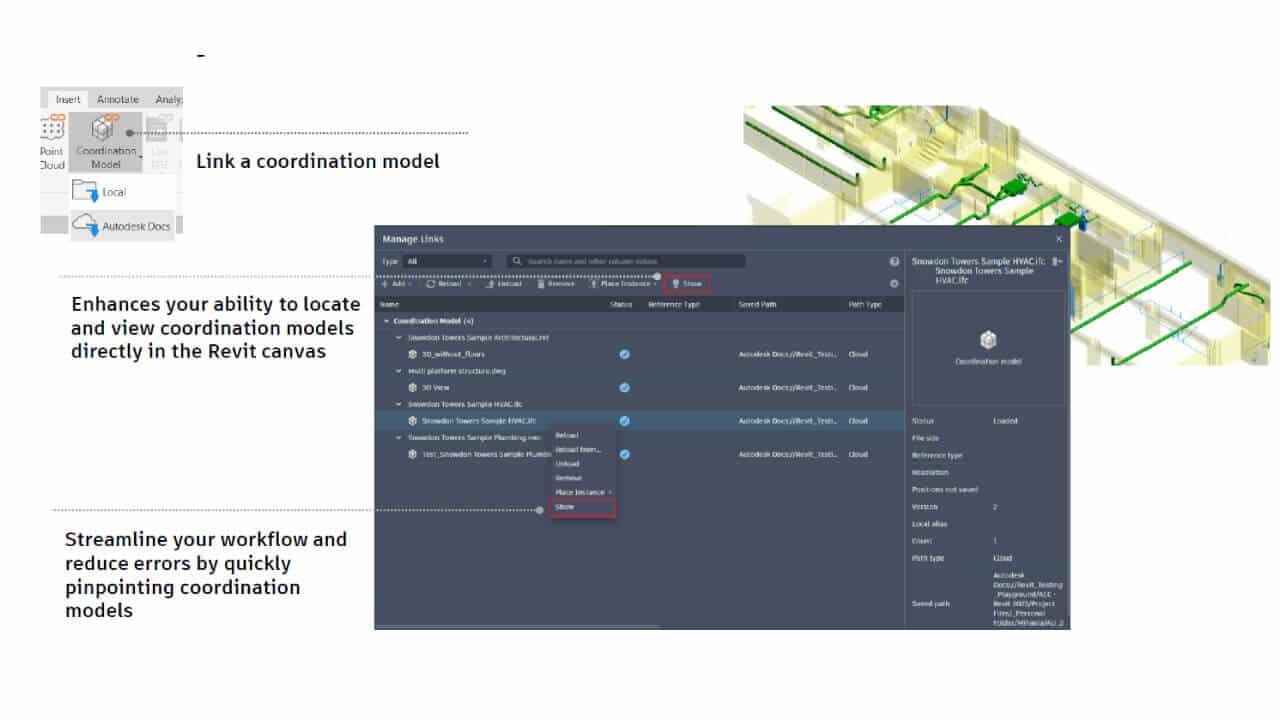Click the Remove toolbar button with trash icon
Image resolution: width=1280 pixels, height=720 pixels.
click(556, 284)
